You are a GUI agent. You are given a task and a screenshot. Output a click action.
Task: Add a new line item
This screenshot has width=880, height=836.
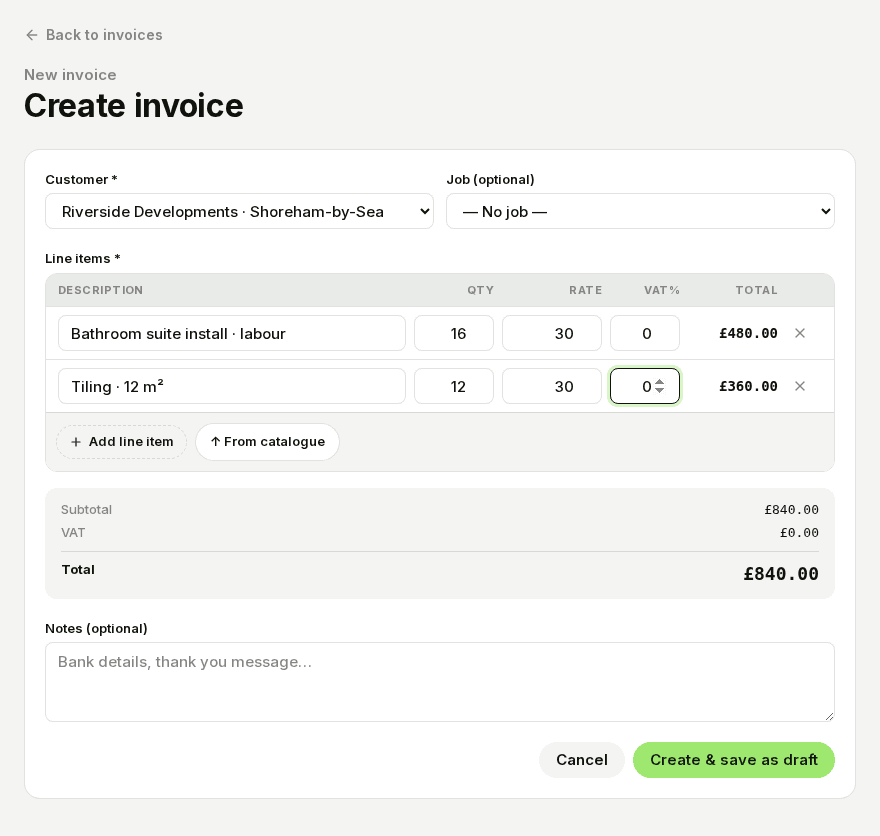121,442
